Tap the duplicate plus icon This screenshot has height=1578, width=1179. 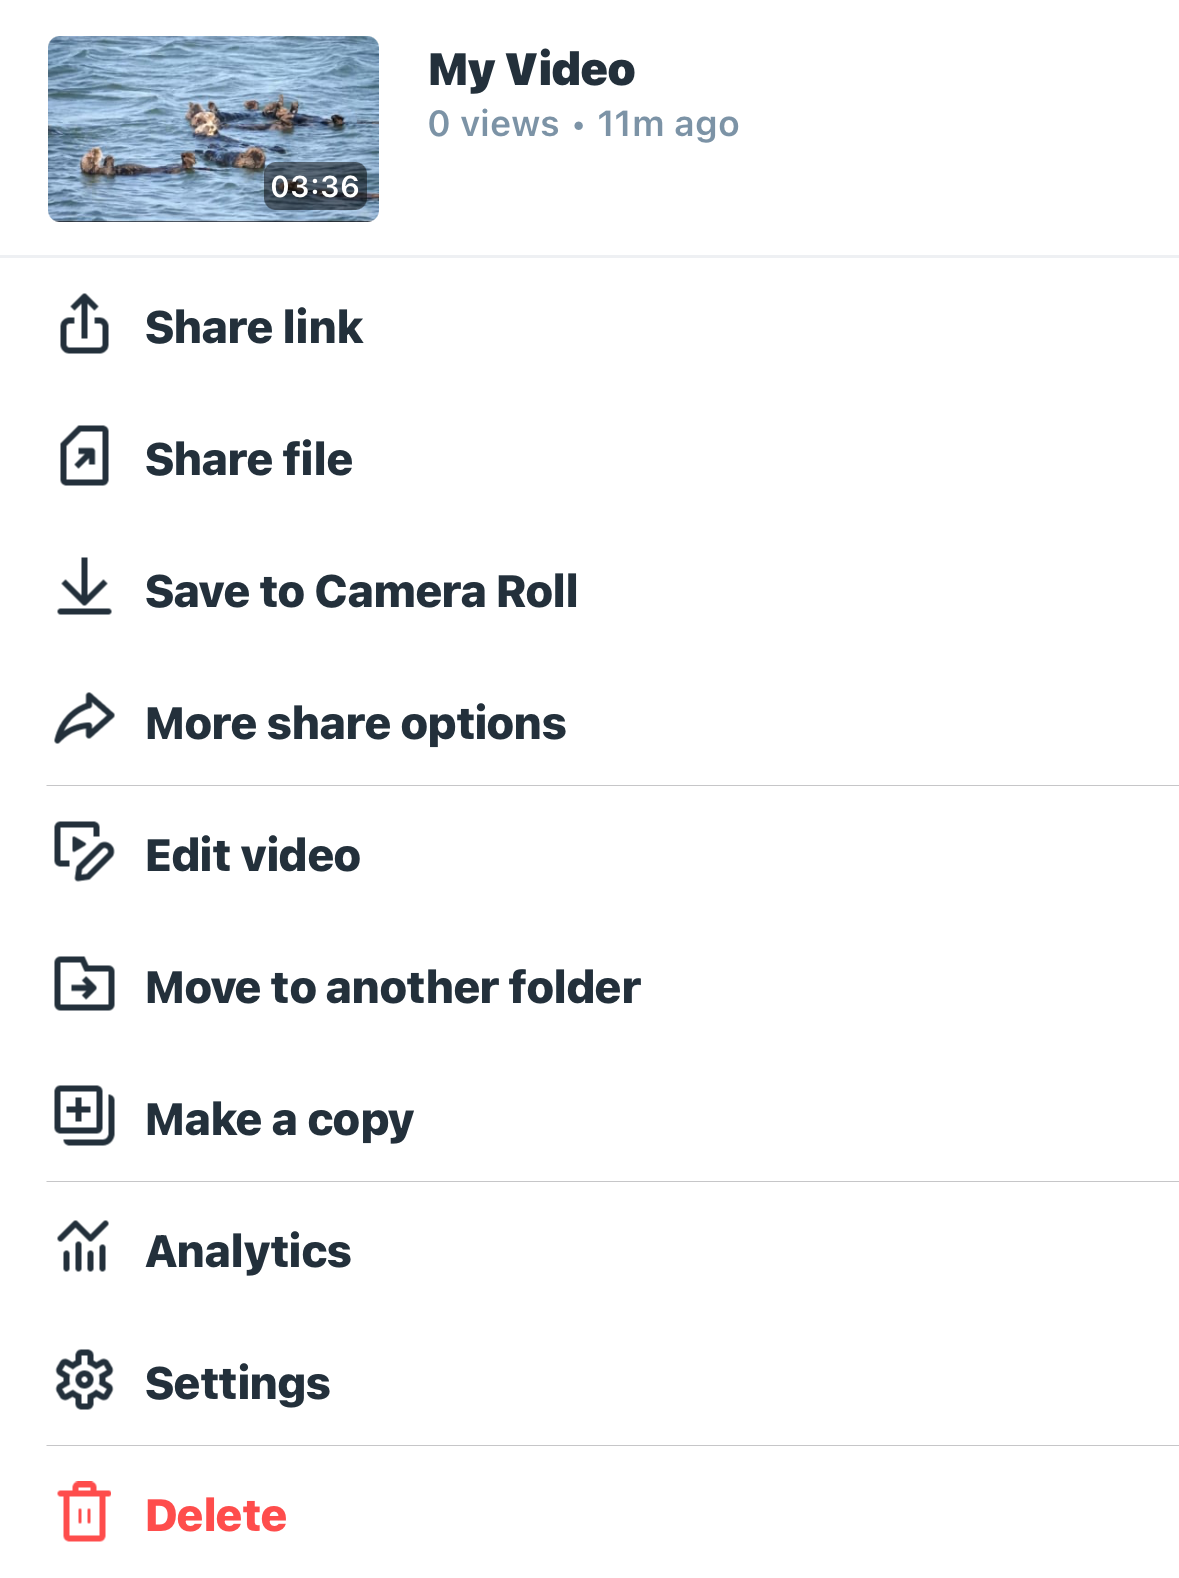84,1116
